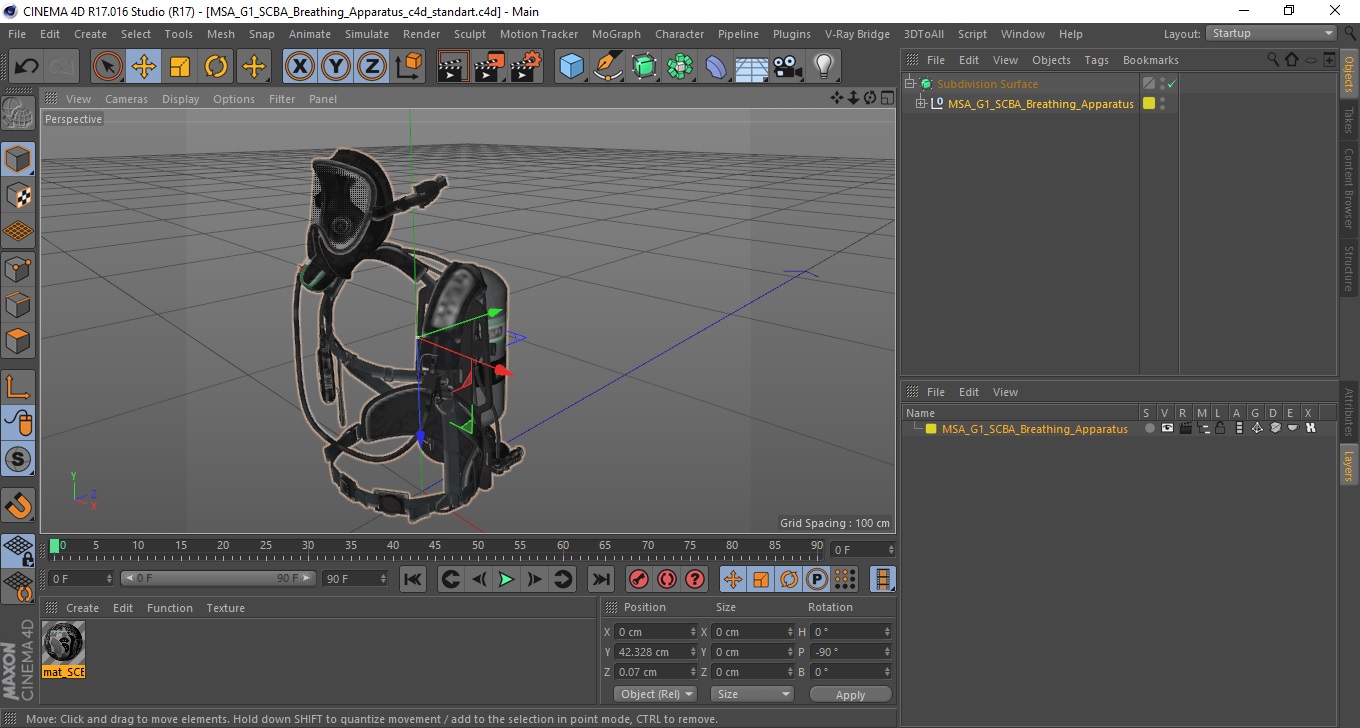
Task: Go to start of animation
Action: [412, 579]
